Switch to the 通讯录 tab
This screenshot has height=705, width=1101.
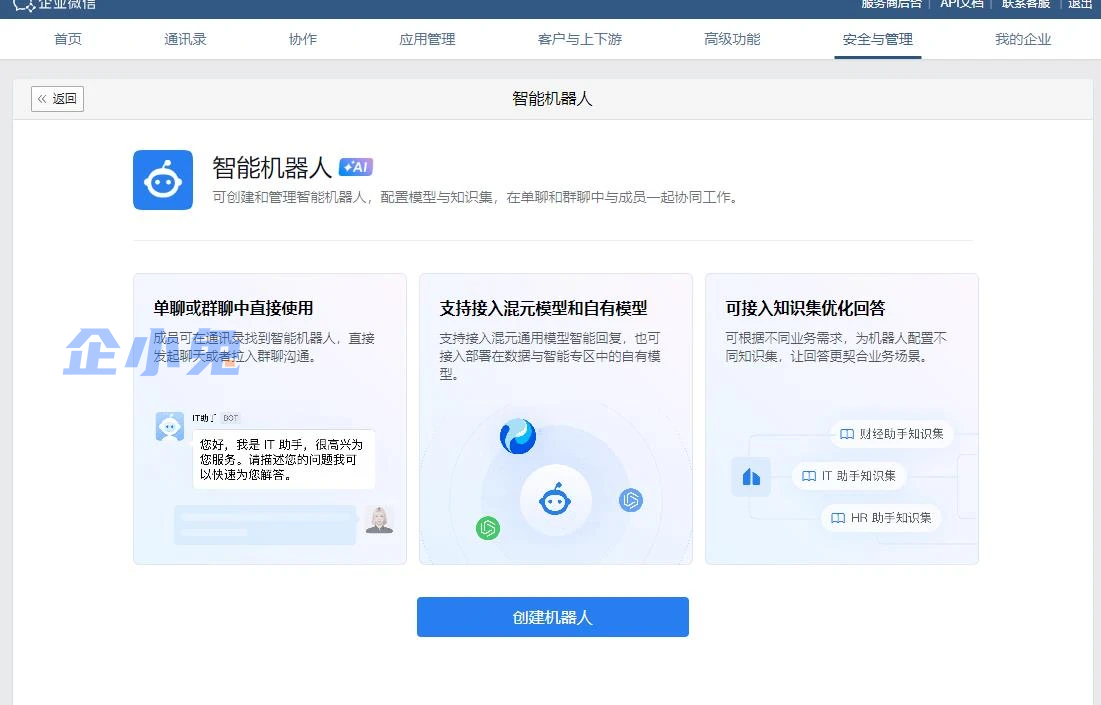[x=185, y=39]
